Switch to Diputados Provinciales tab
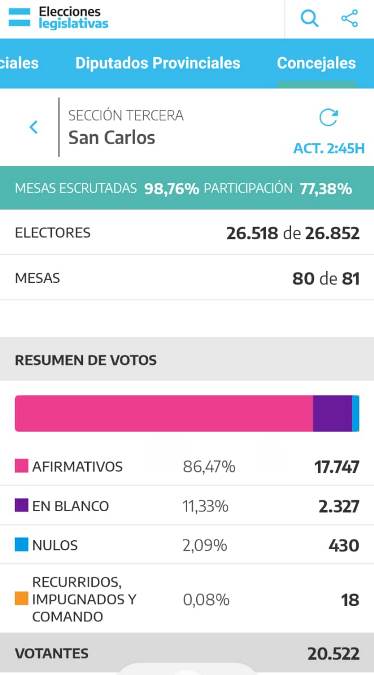The width and height of the screenshot is (374, 675). click(158, 63)
